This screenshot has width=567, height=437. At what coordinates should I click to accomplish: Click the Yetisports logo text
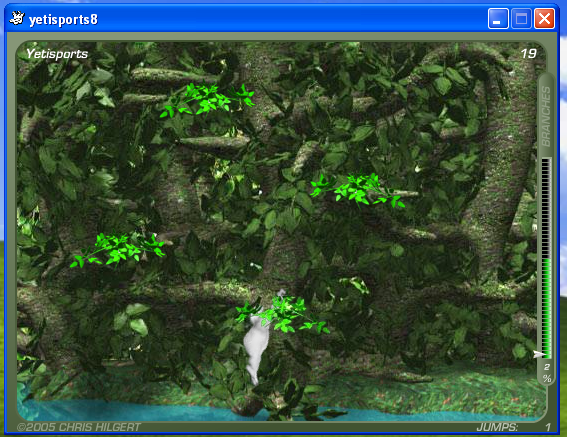pos(57,54)
